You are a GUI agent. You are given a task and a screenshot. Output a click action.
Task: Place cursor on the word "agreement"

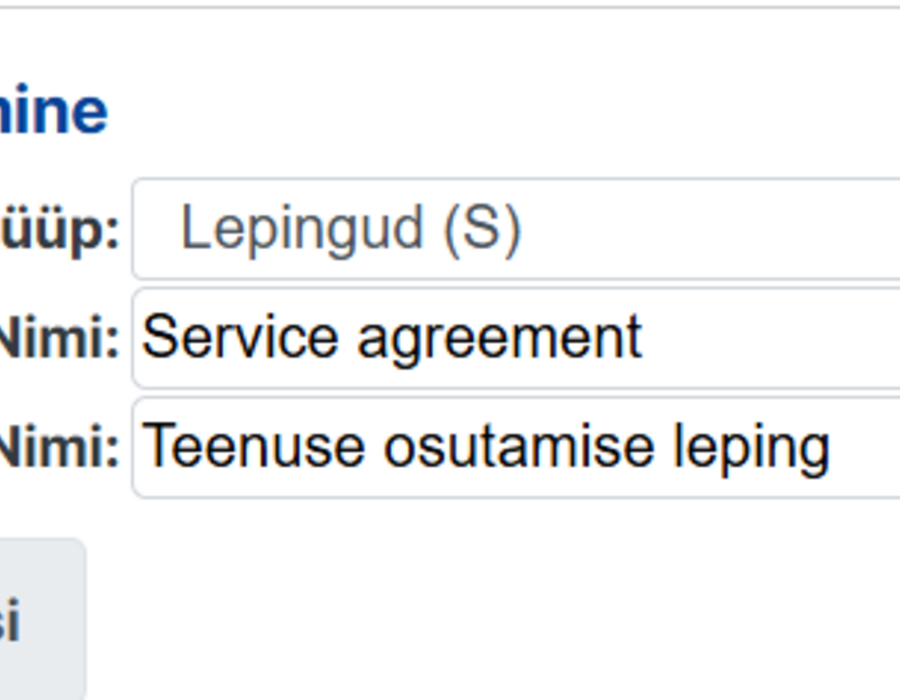point(499,340)
